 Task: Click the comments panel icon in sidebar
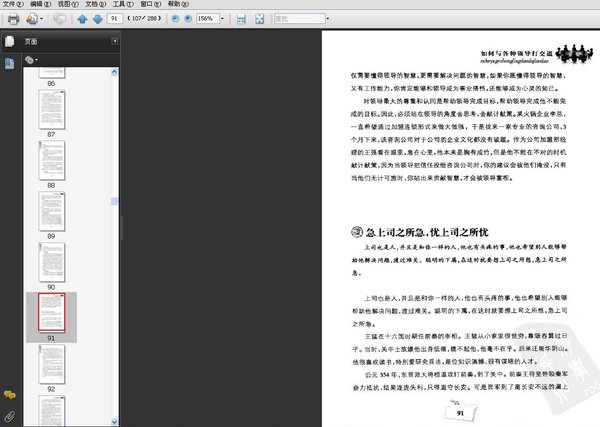[10, 395]
